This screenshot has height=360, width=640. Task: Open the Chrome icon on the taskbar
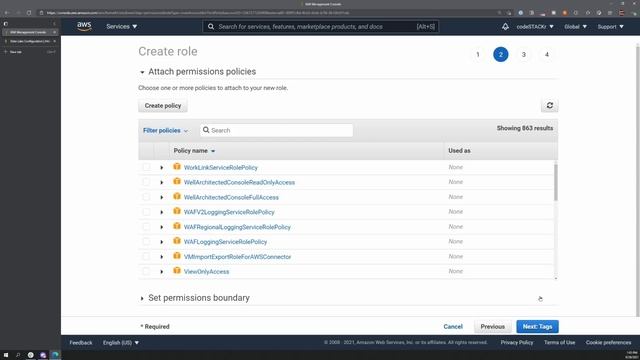pyautogui.click(x=31, y=355)
